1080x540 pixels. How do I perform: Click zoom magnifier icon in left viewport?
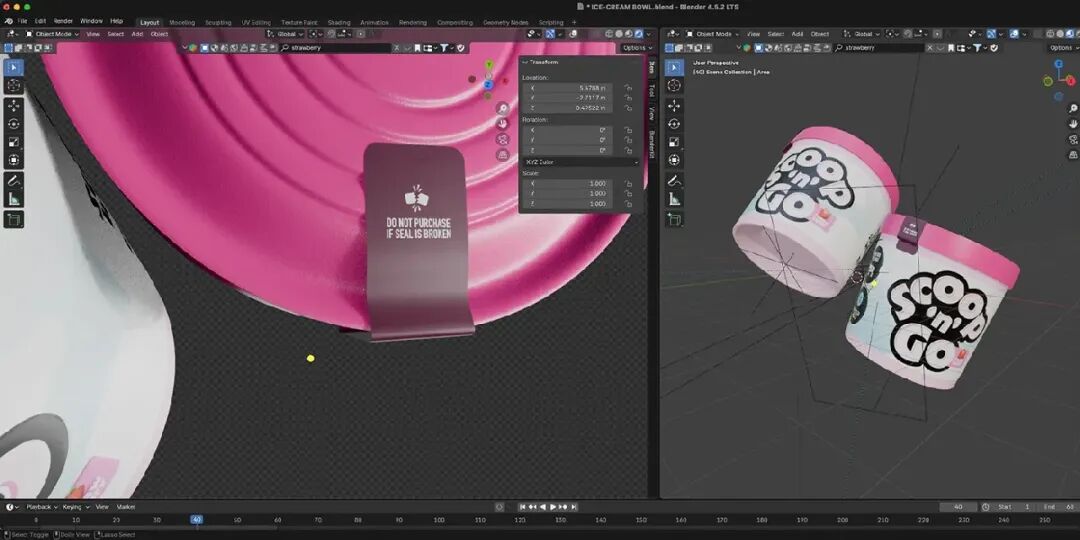(502, 108)
